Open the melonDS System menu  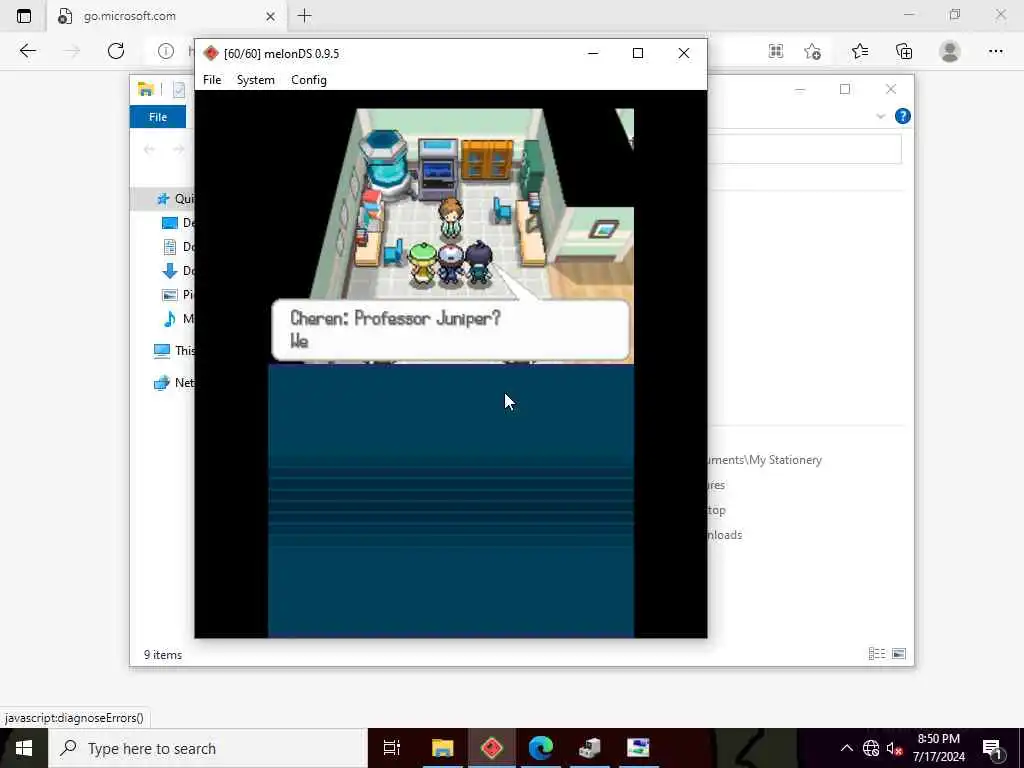[x=255, y=80]
